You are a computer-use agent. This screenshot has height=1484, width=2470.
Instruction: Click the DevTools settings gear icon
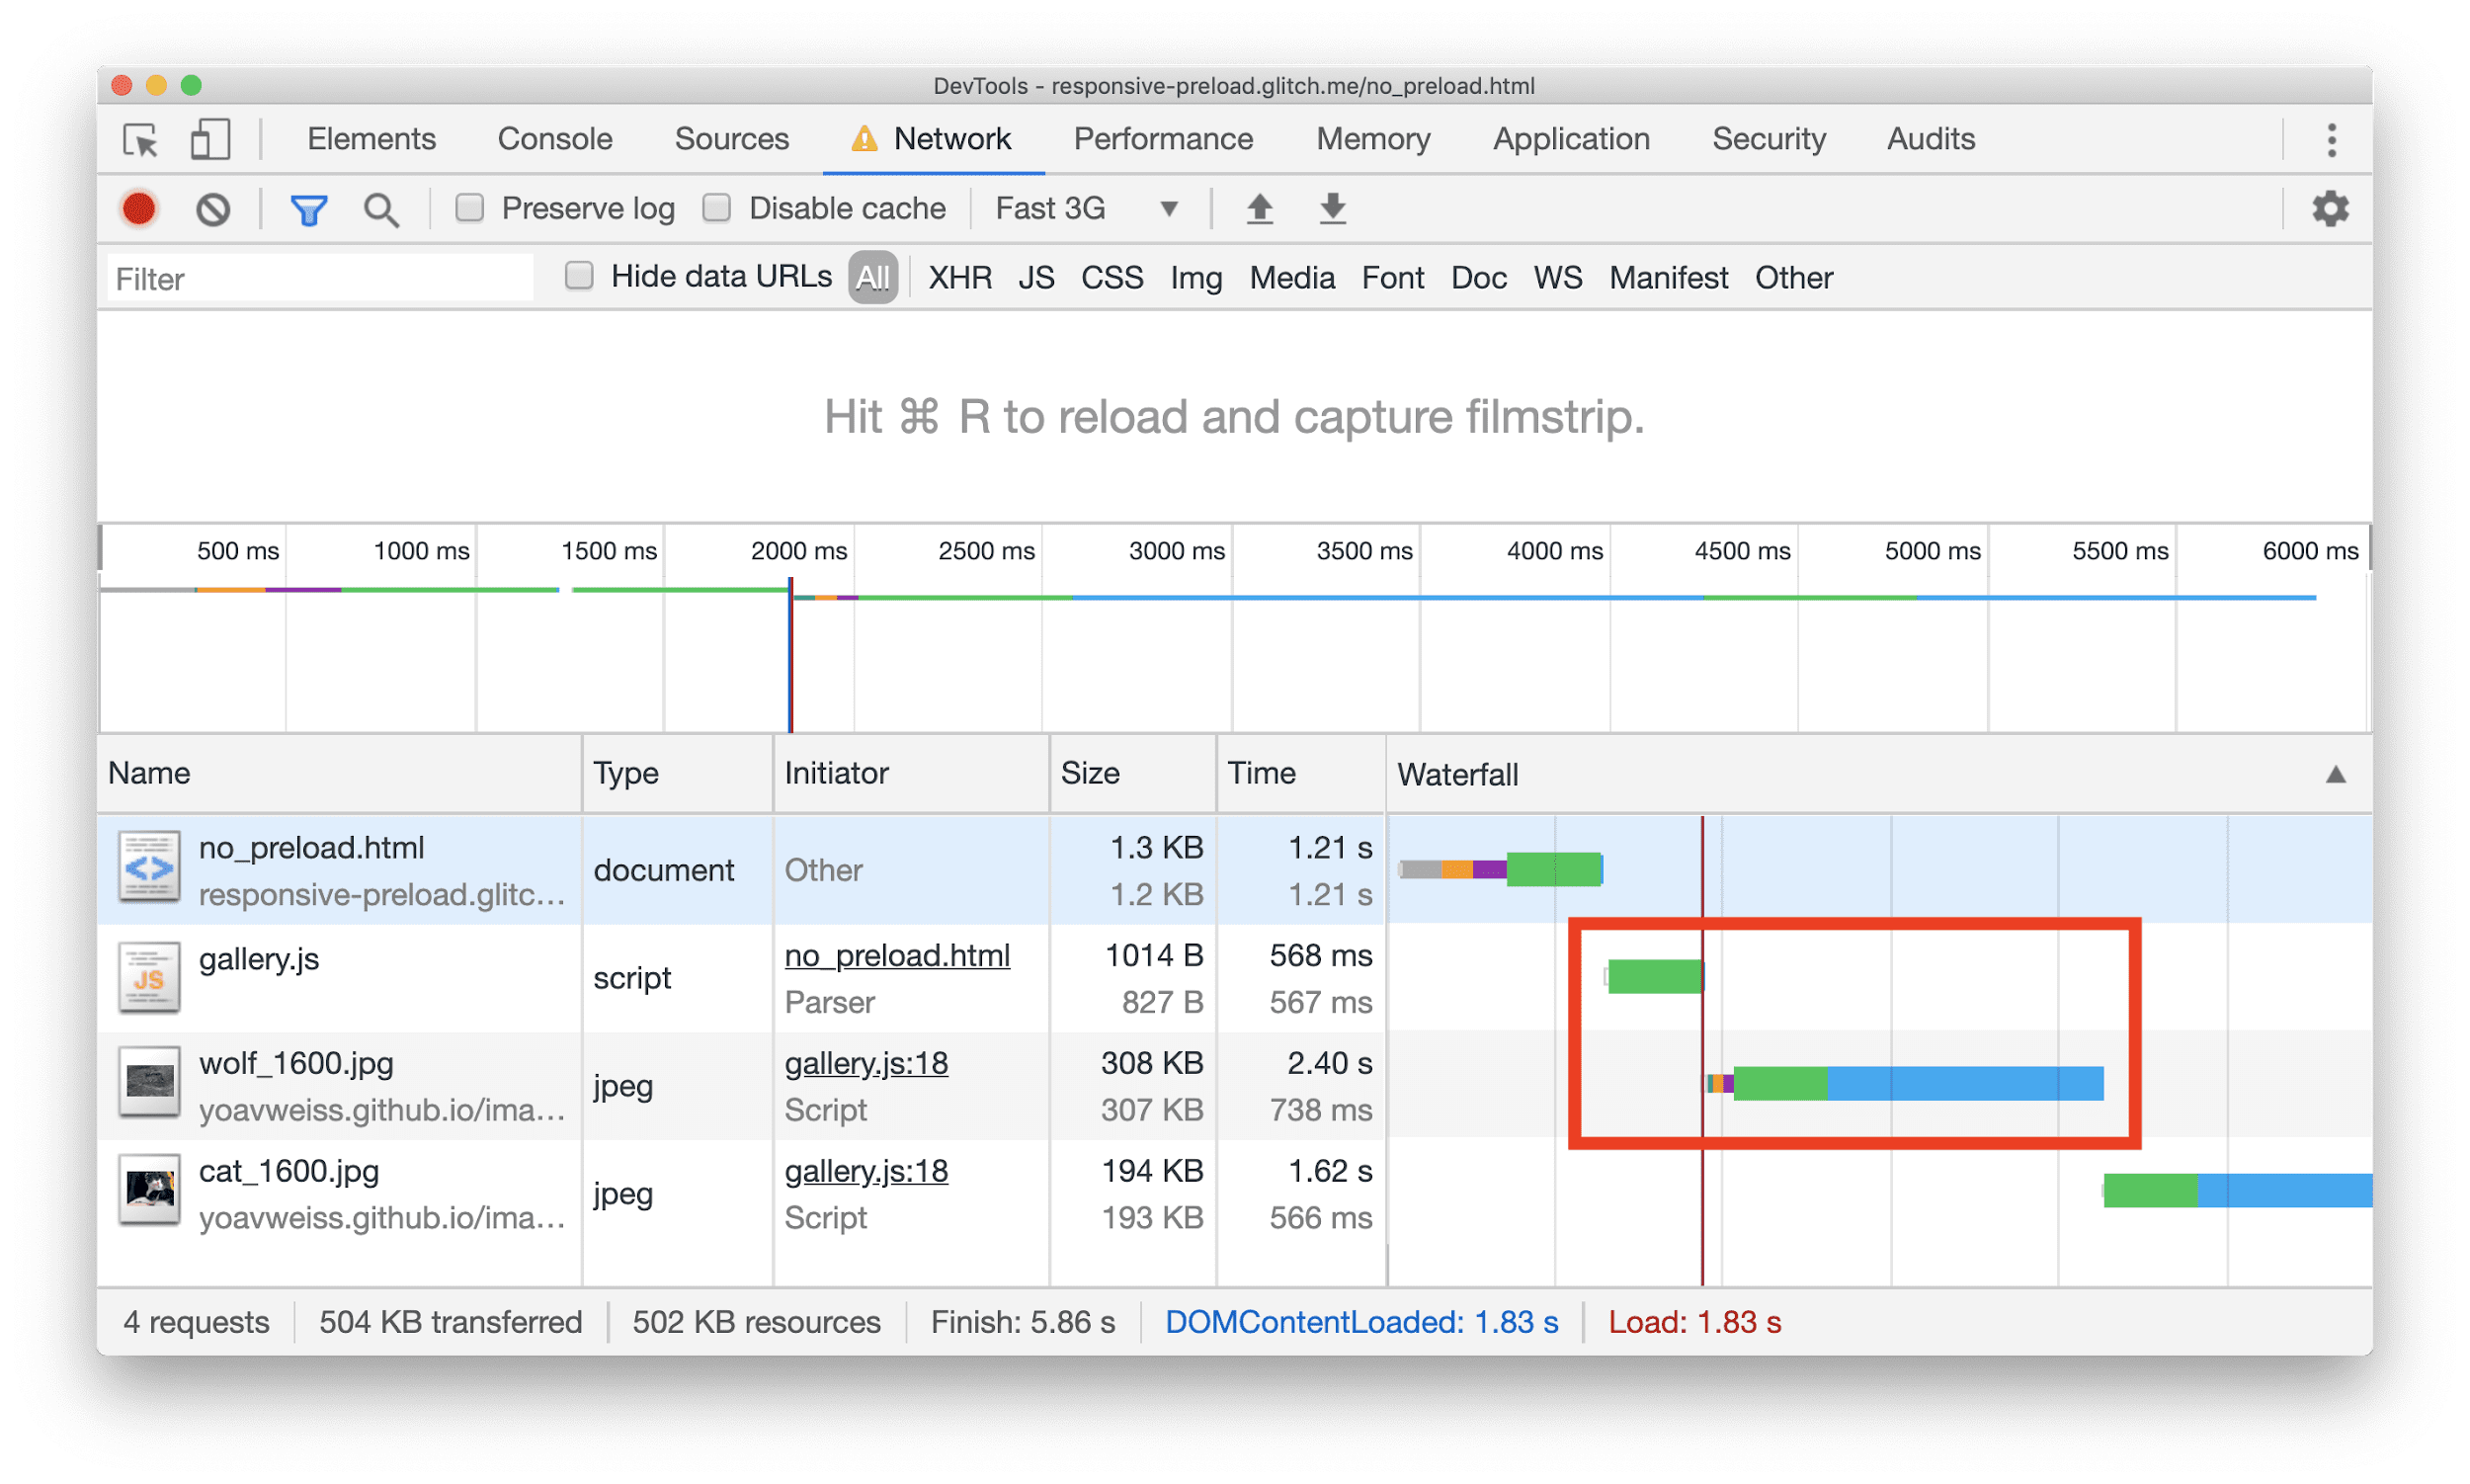click(2331, 208)
